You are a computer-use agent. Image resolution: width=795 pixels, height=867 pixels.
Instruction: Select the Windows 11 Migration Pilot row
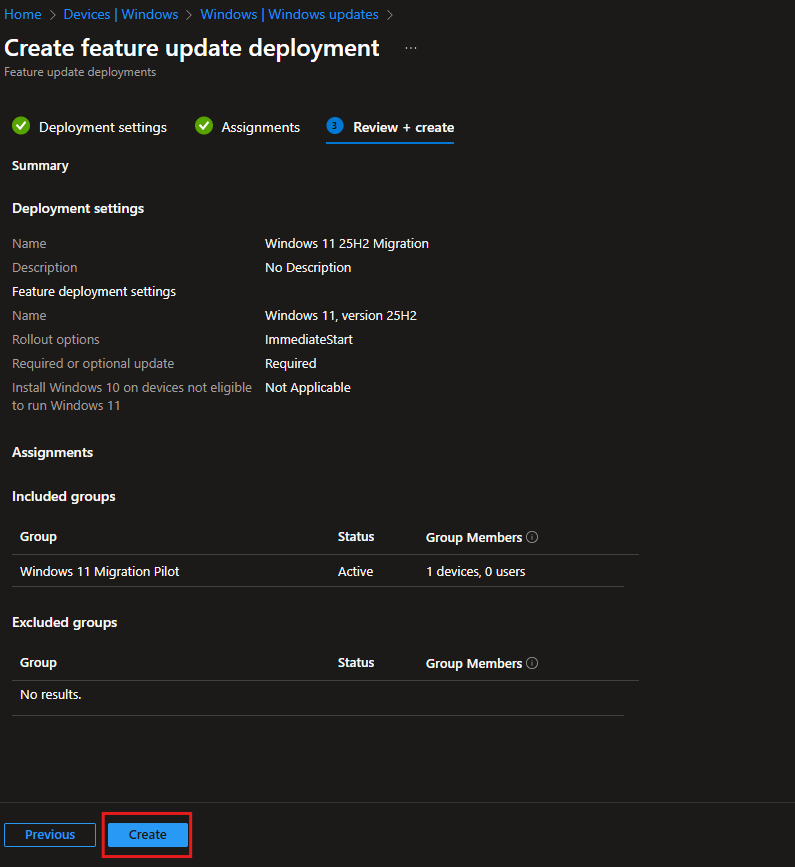click(100, 571)
